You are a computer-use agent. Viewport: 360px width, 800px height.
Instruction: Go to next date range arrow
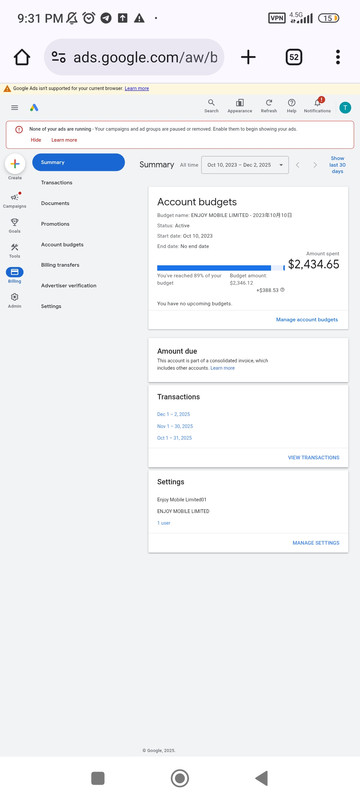tap(315, 165)
